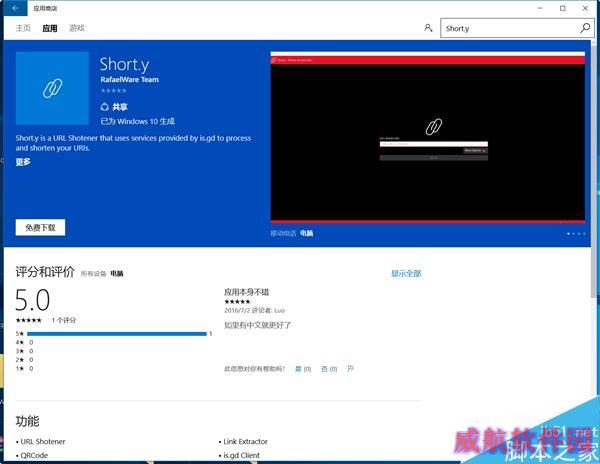Filter ratings by 电脑
Screen dimensions: 600x464
point(117,274)
